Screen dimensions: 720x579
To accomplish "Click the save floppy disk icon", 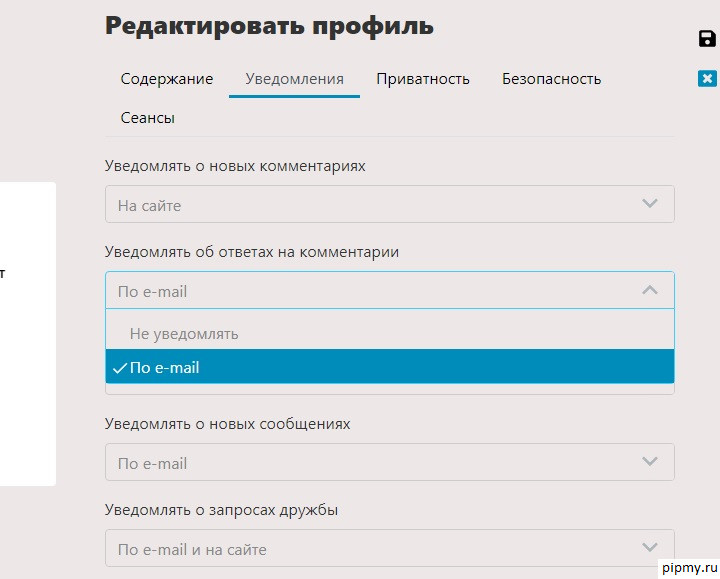I will click(x=707, y=39).
